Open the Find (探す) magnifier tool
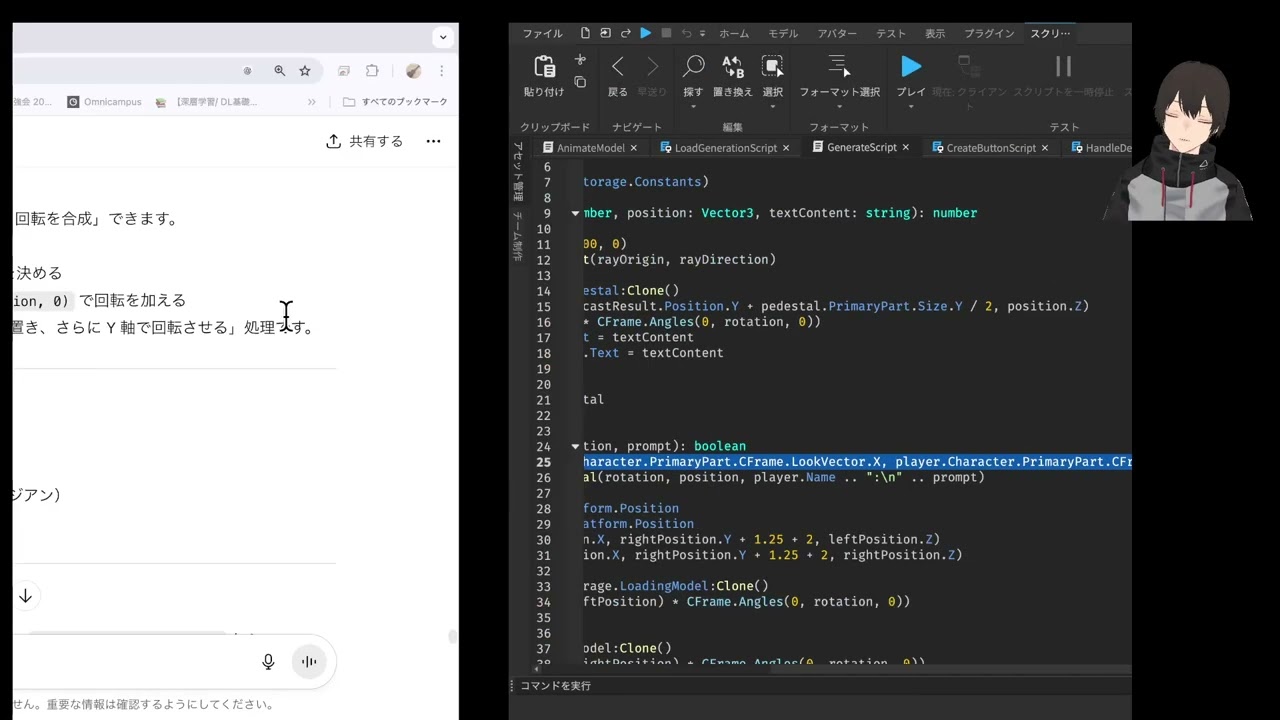This screenshot has width=1280, height=720. coord(693,67)
